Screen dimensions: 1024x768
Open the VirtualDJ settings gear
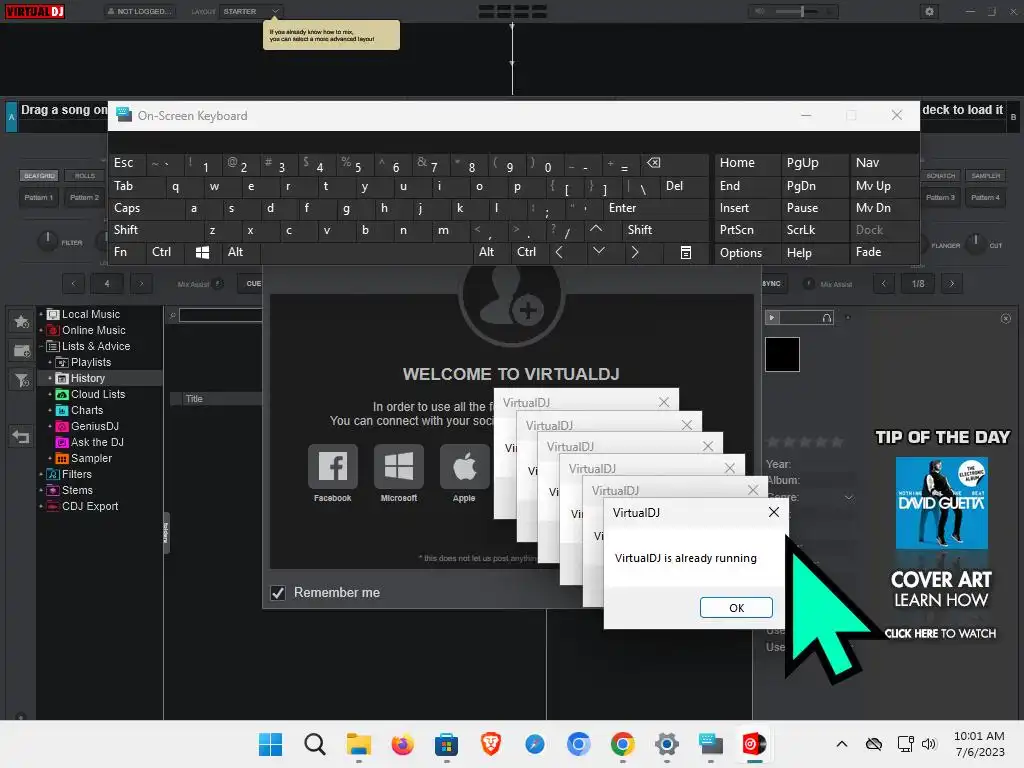pyautogui.click(x=929, y=11)
